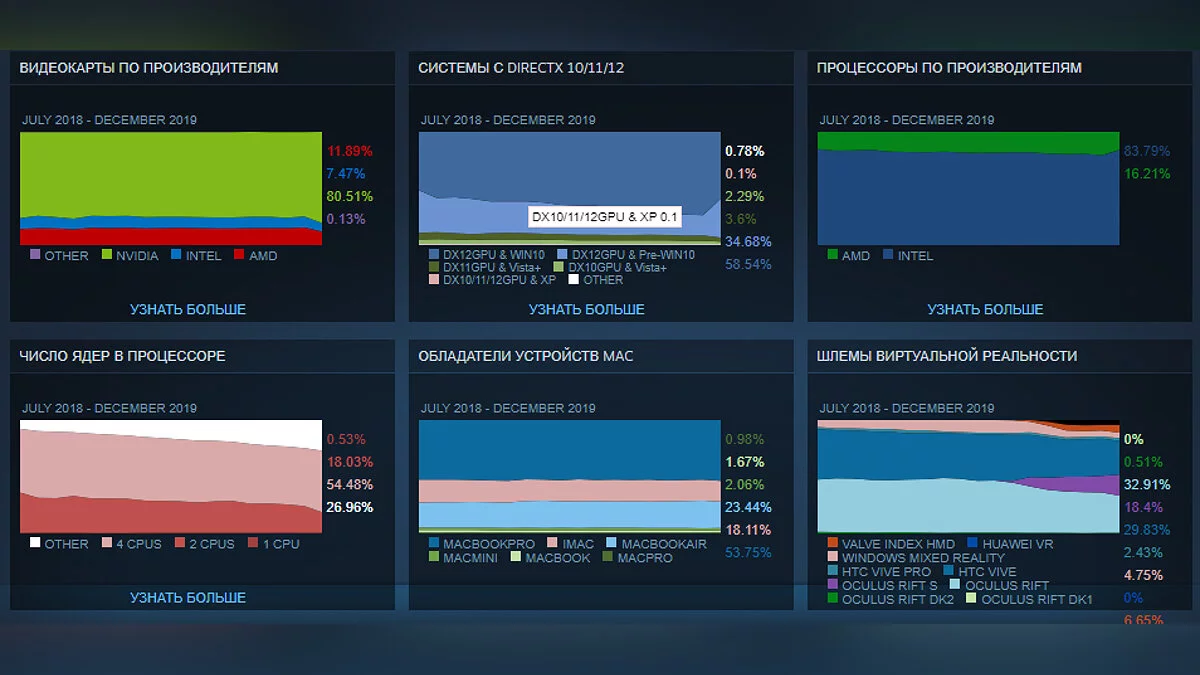Click the OCULUS RIFT DK1 legend label
The image size is (1200, 675).
pyautogui.click(x=1037, y=599)
